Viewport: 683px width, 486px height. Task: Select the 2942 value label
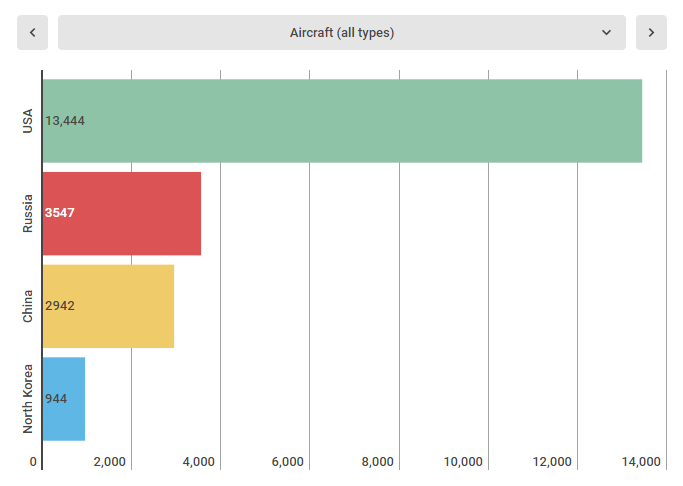60,306
